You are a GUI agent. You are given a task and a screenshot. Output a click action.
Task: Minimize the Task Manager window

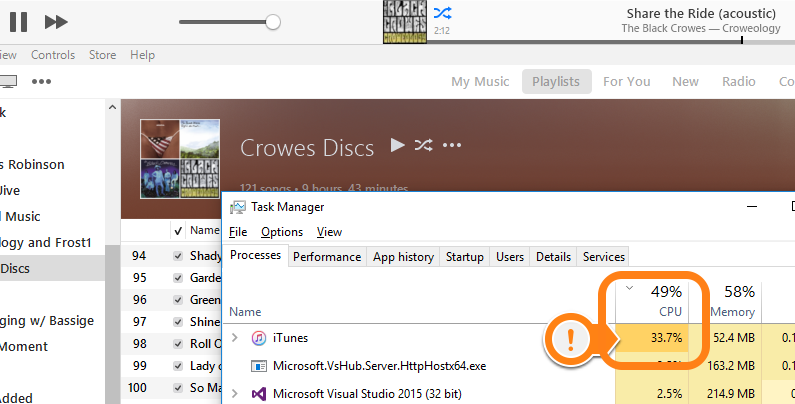pyautogui.click(x=752, y=206)
